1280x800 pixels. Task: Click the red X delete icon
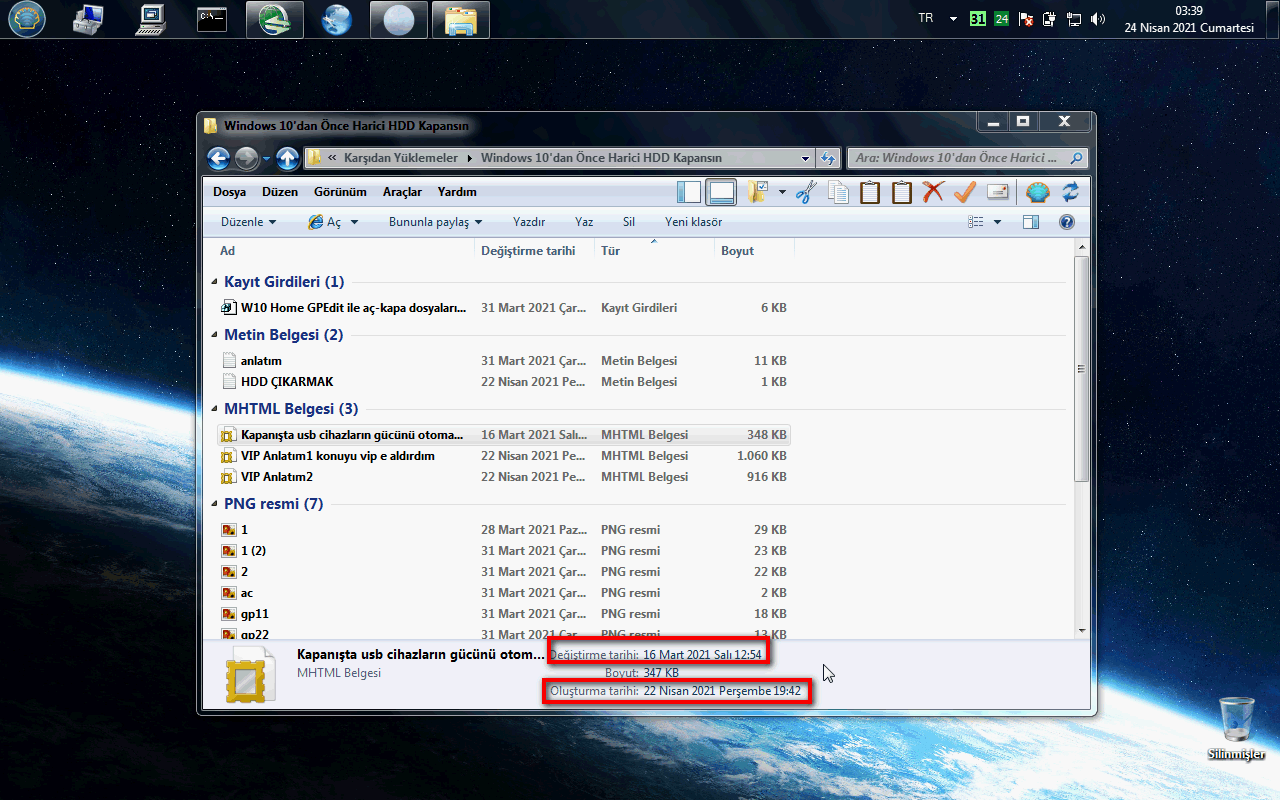tap(933, 192)
